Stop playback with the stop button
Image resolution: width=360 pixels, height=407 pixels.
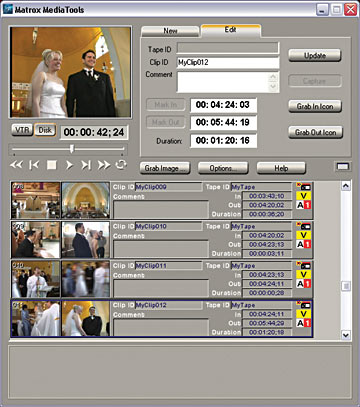[x=52, y=165]
